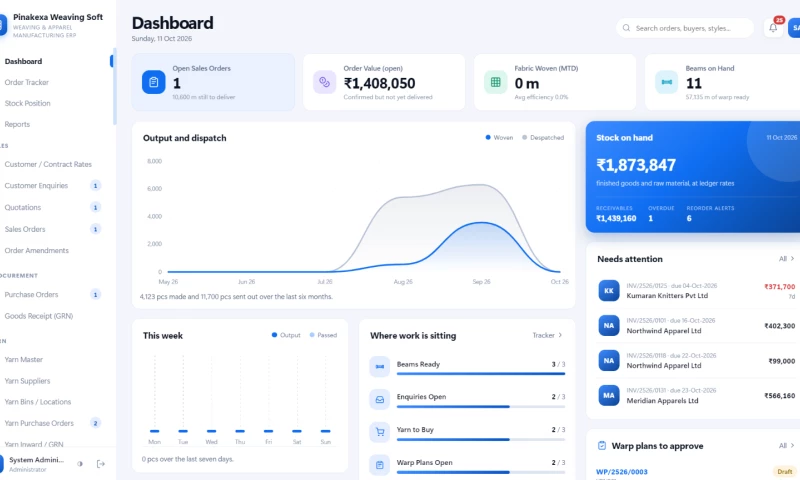Click the Enquiries Open progress bar

point(481,407)
